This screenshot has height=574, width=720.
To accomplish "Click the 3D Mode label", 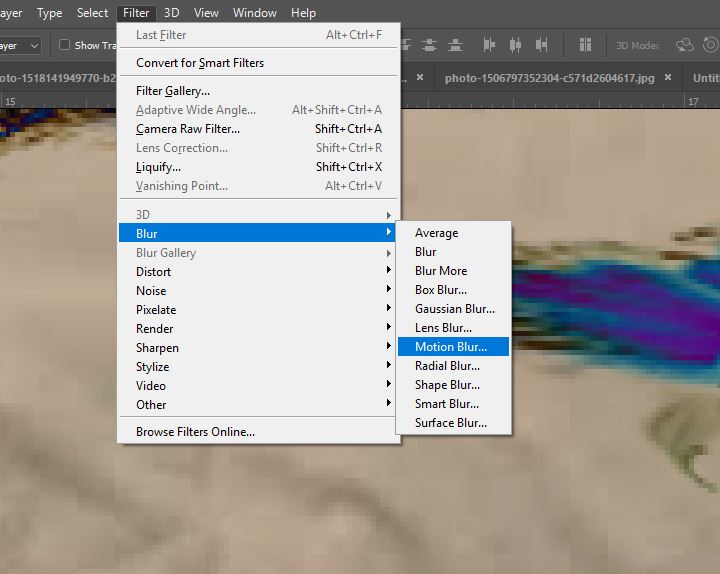I will [x=637, y=45].
